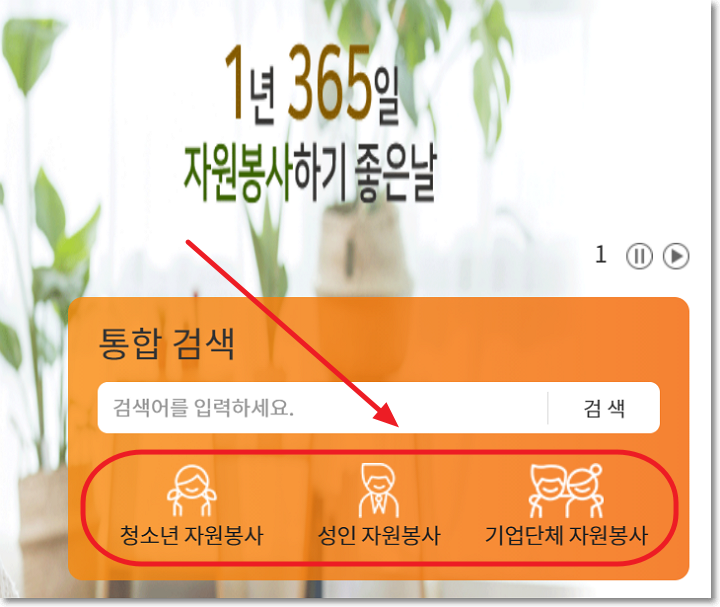The width and height of the screenshot is (720, 607).
Task: Play the banner slideshow
Action: point(676,256)
